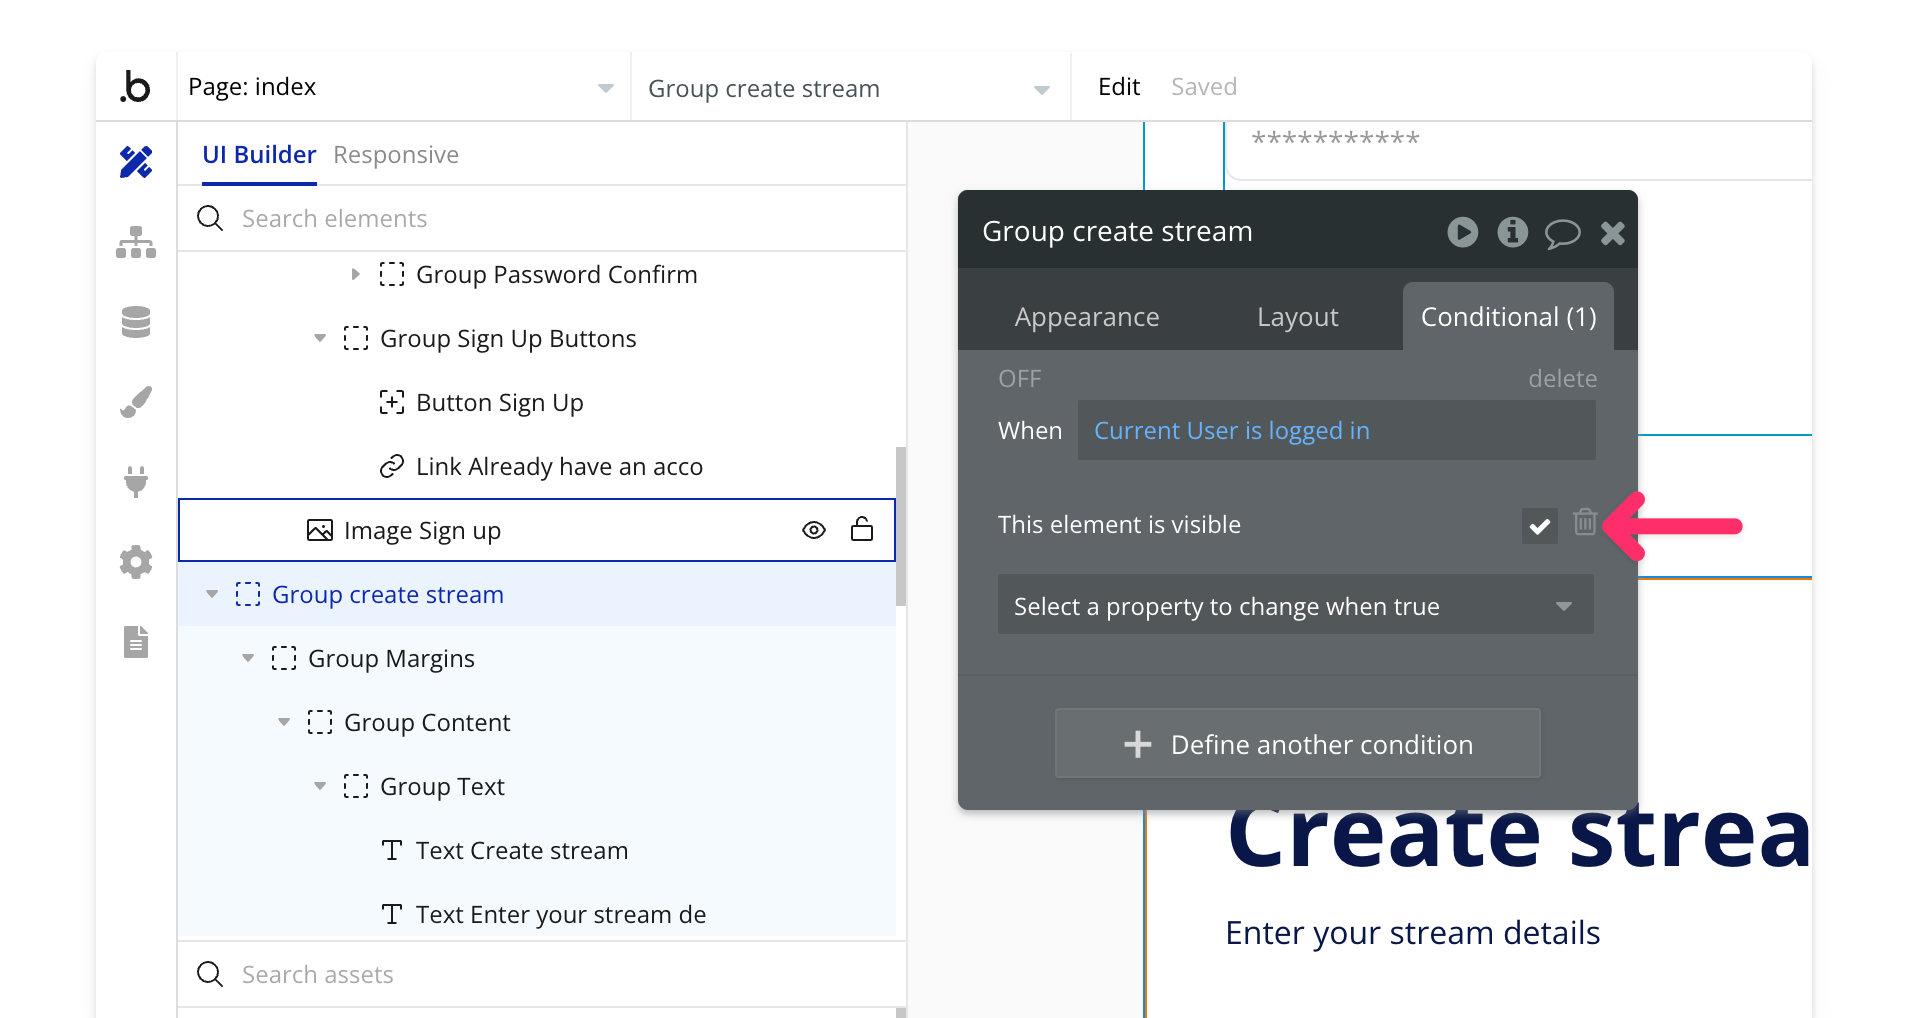Open 'Select a property to change' dropdown
Screen dimensions: 1908x1018
pos(1295,606)
